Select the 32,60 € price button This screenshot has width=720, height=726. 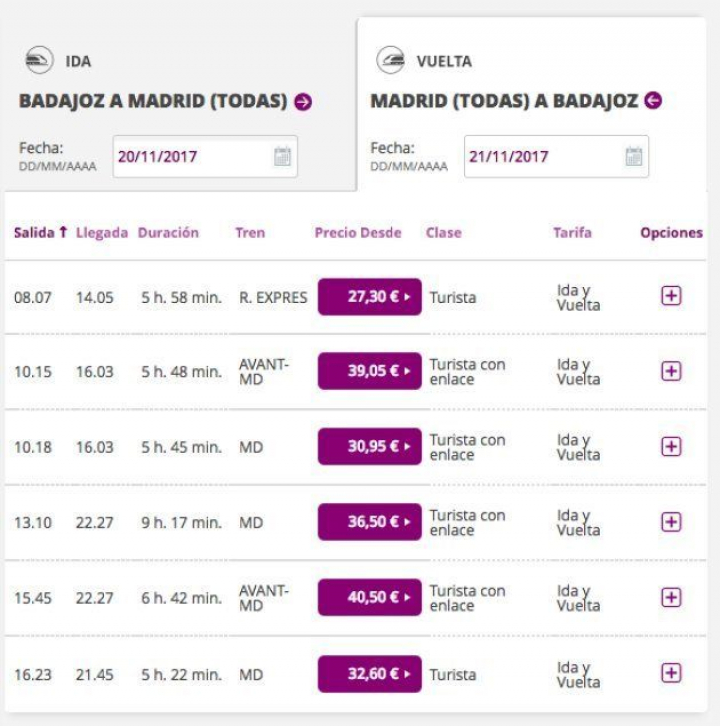pos(369,674)
